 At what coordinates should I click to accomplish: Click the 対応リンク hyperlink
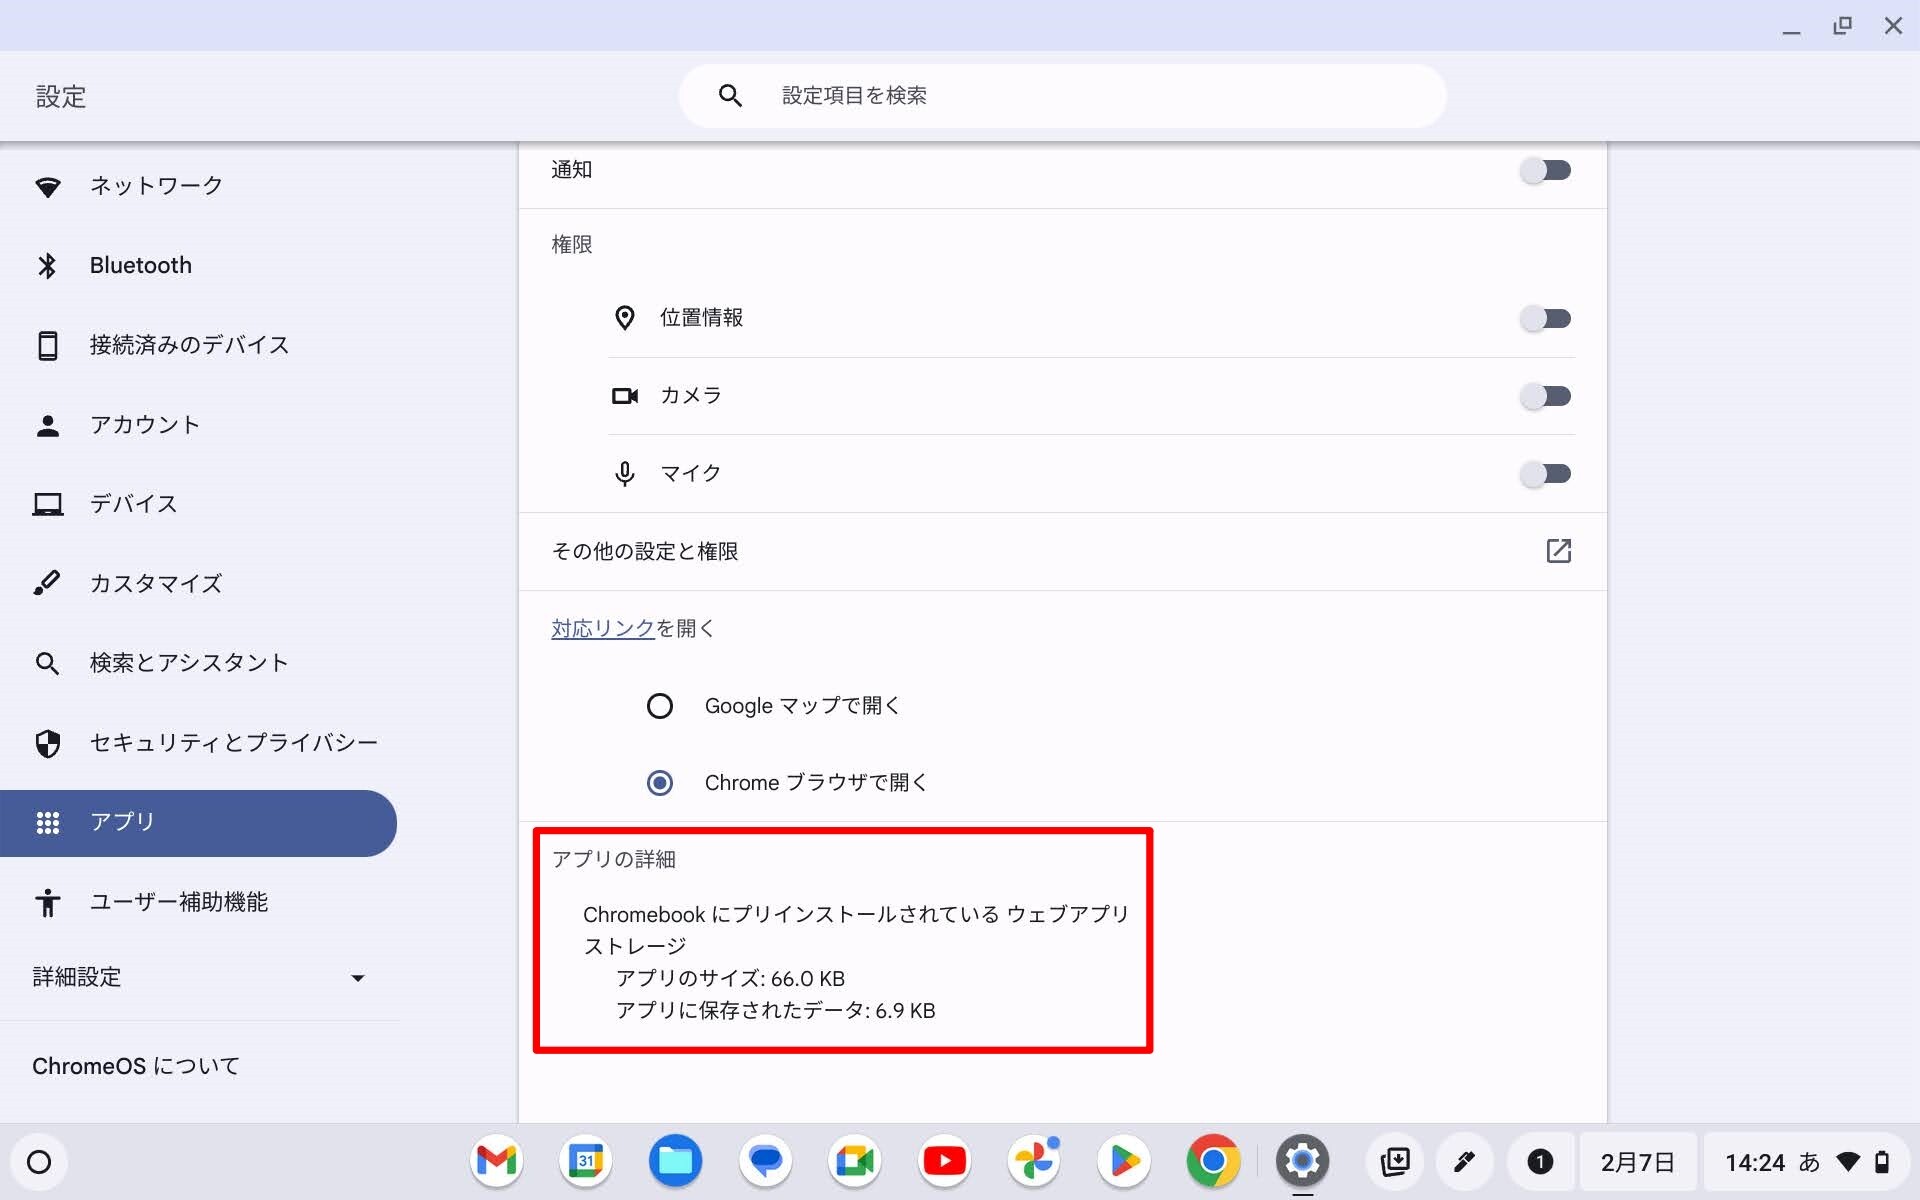point(602,628)
